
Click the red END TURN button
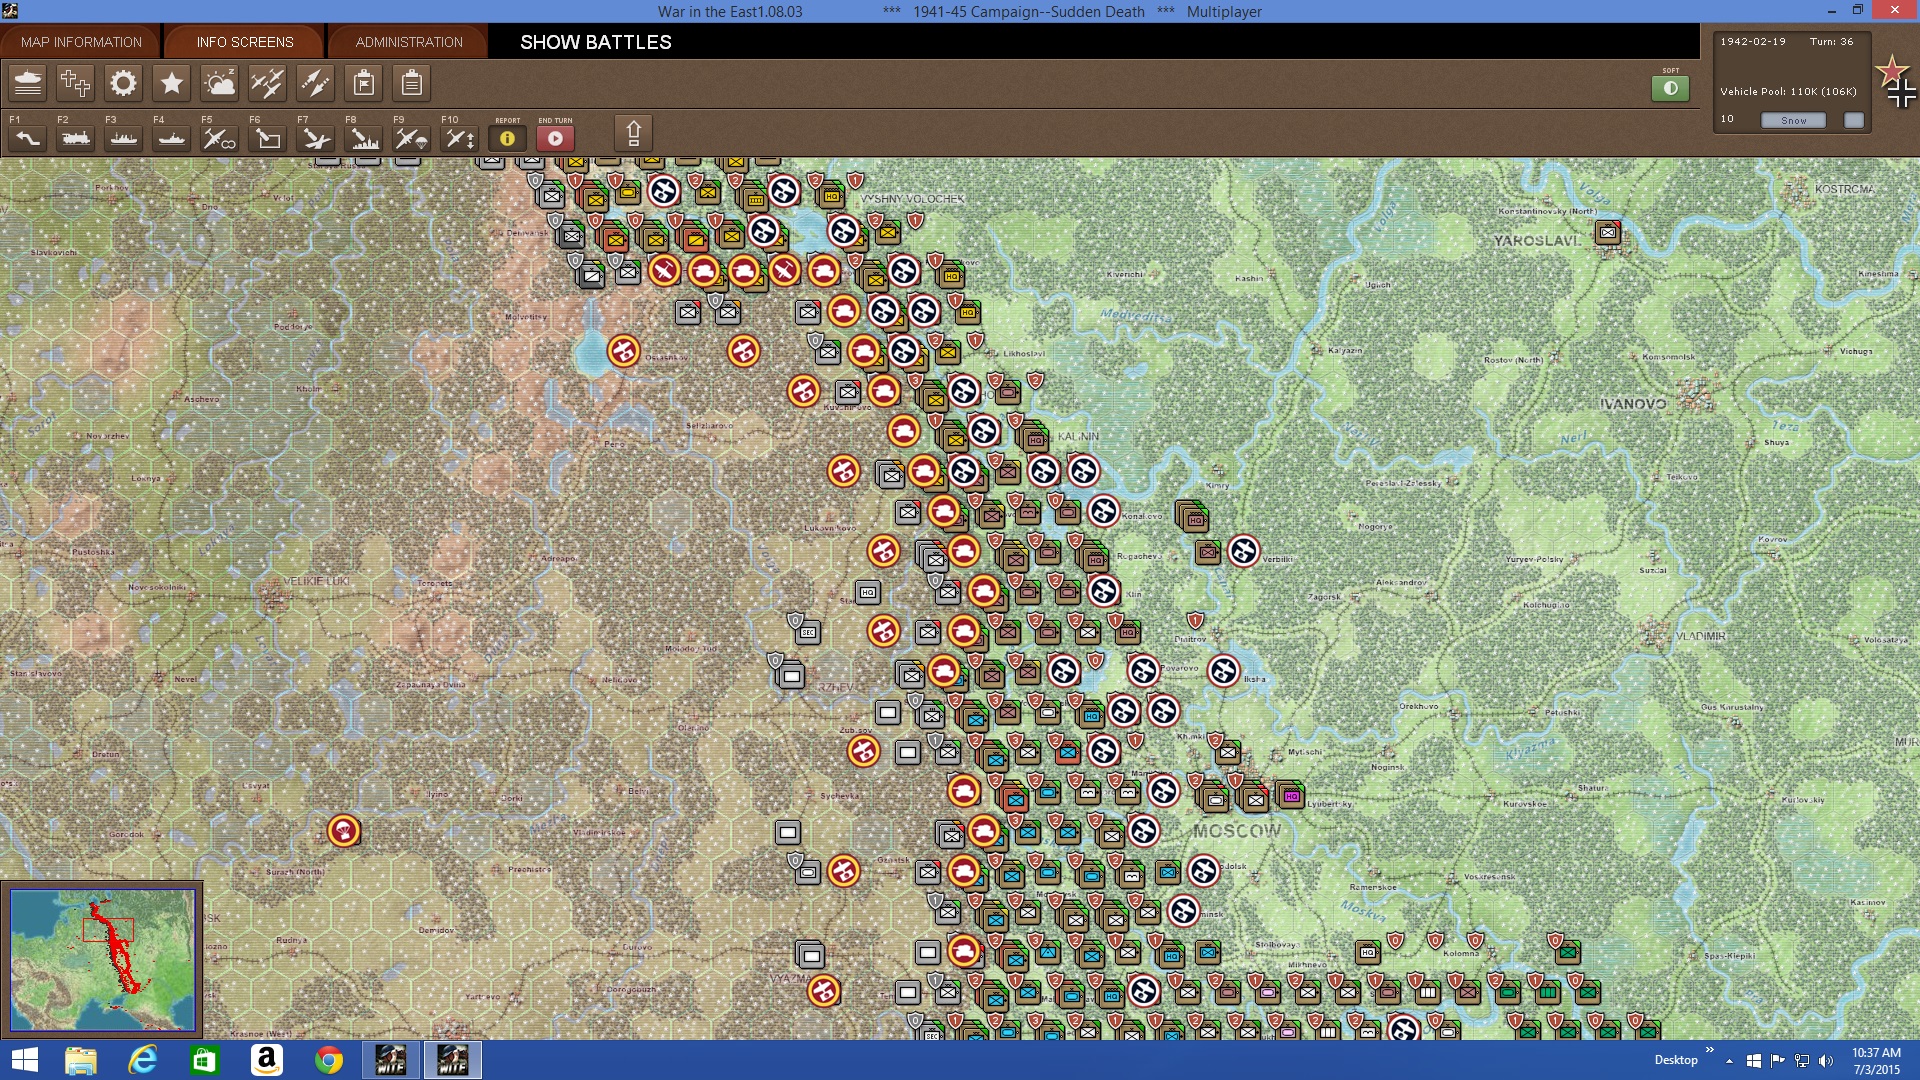(x=555, y=139)
